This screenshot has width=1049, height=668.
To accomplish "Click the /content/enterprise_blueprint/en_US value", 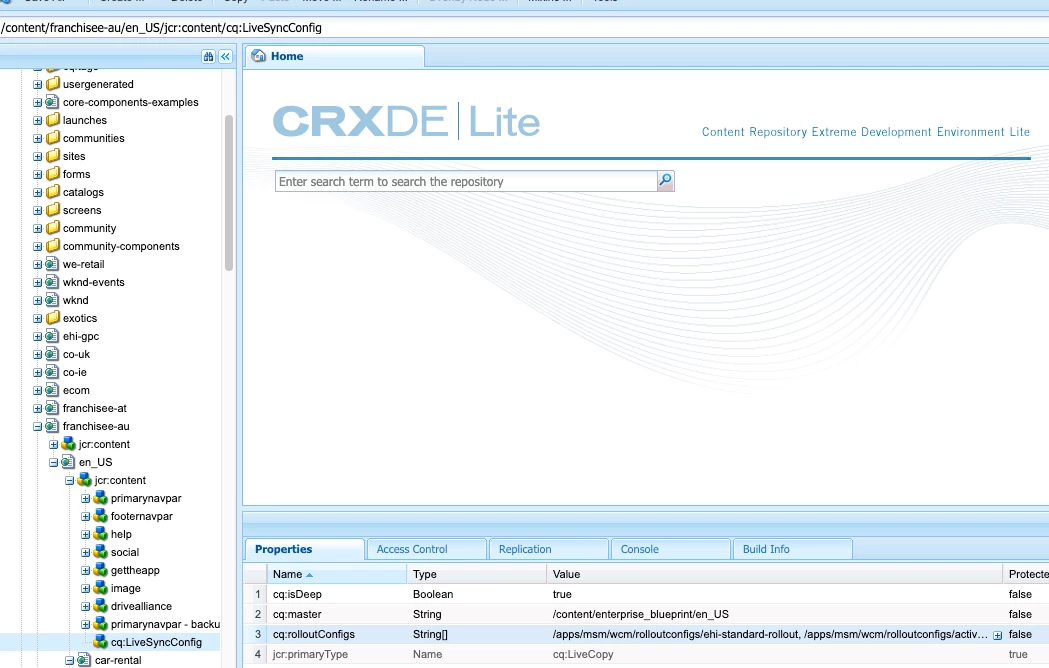I will (x=640, y=614).
